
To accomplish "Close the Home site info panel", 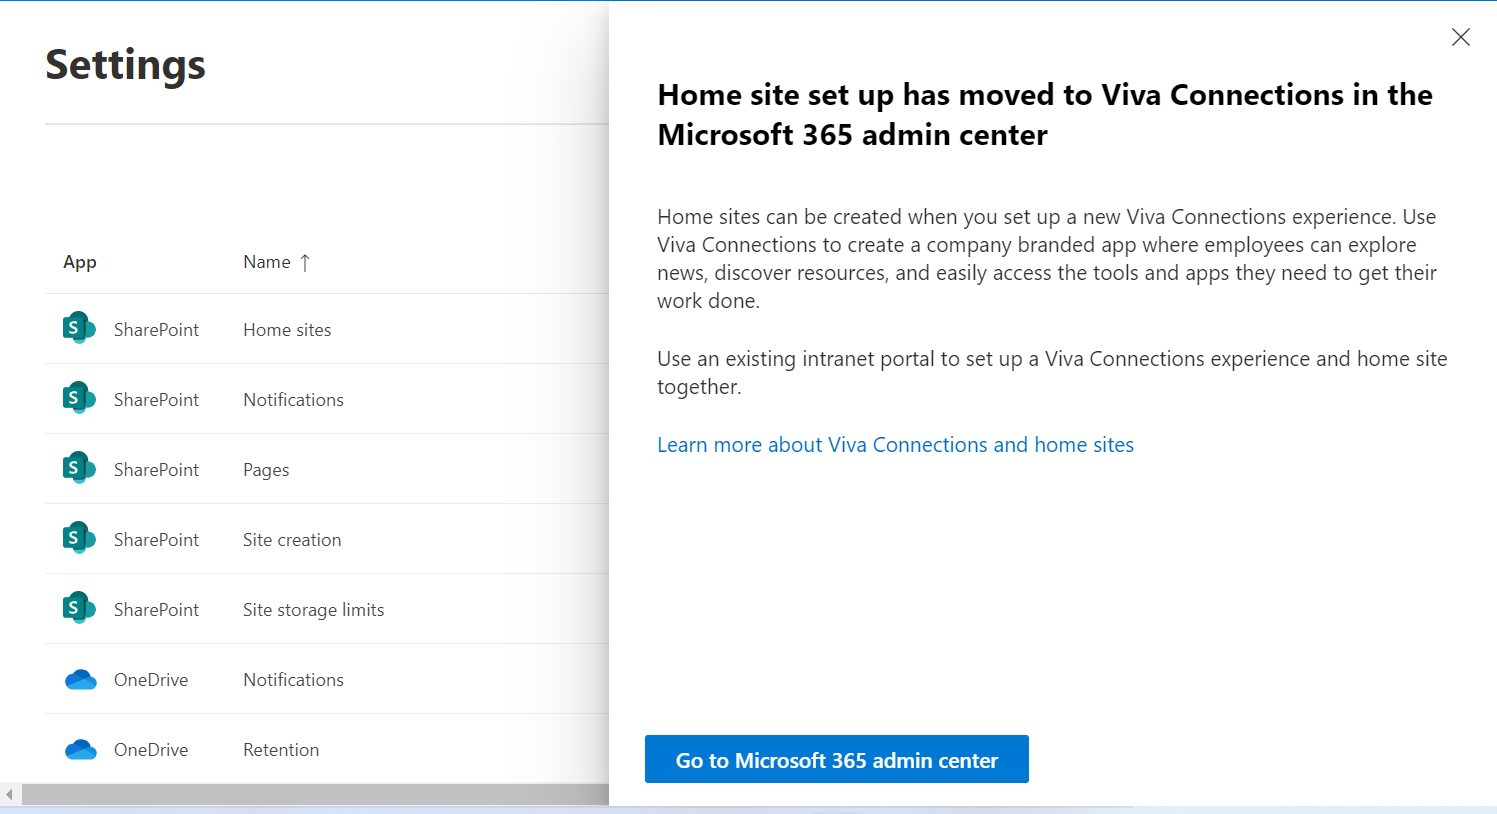I will point(1461,37).
